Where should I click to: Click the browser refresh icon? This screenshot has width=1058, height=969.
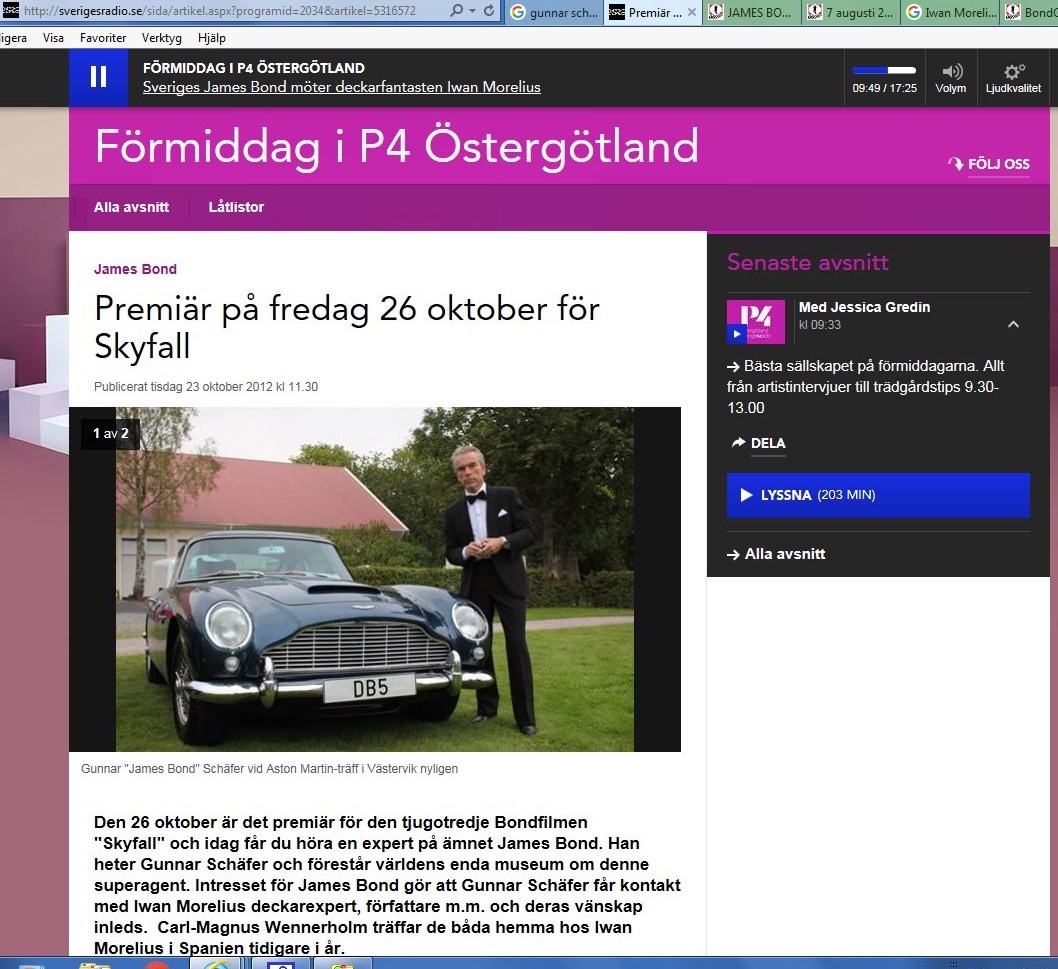(x=488, y=11)
